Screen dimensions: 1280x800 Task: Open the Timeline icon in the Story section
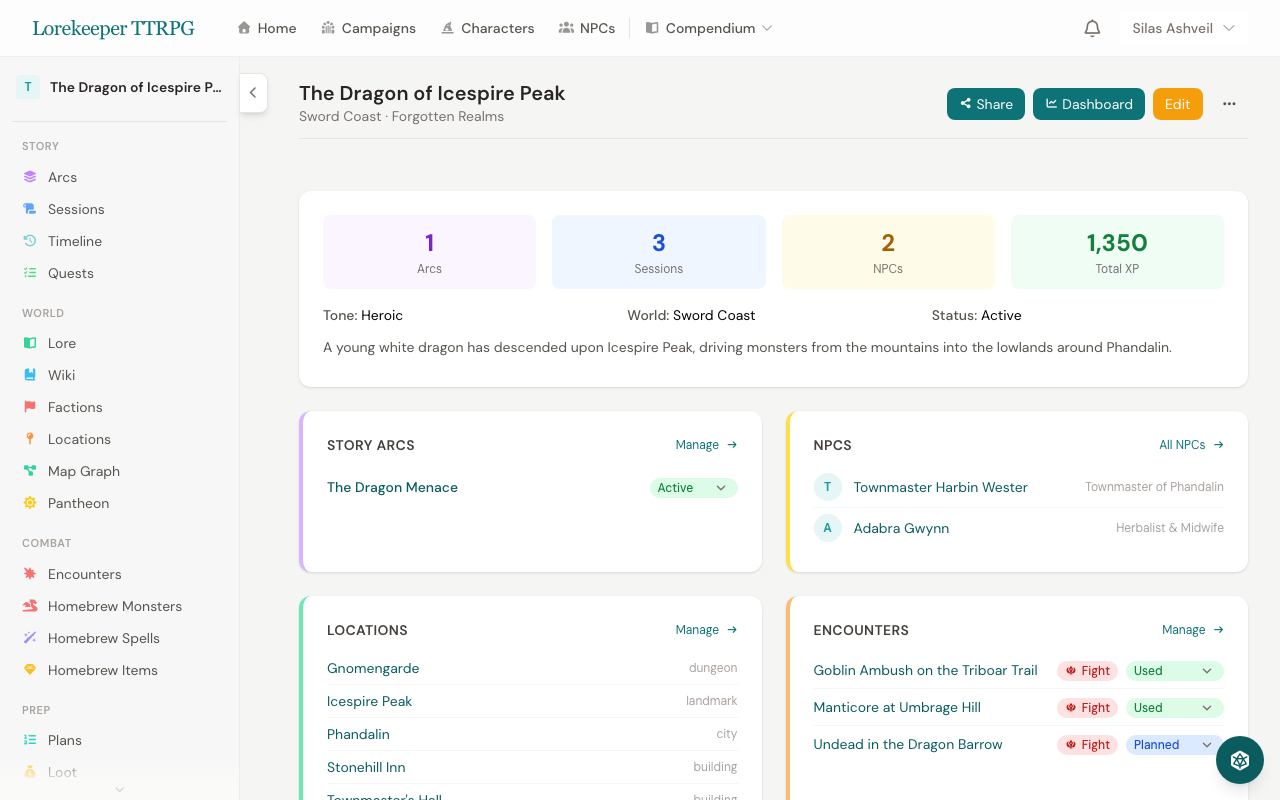(x=30, y=241)
